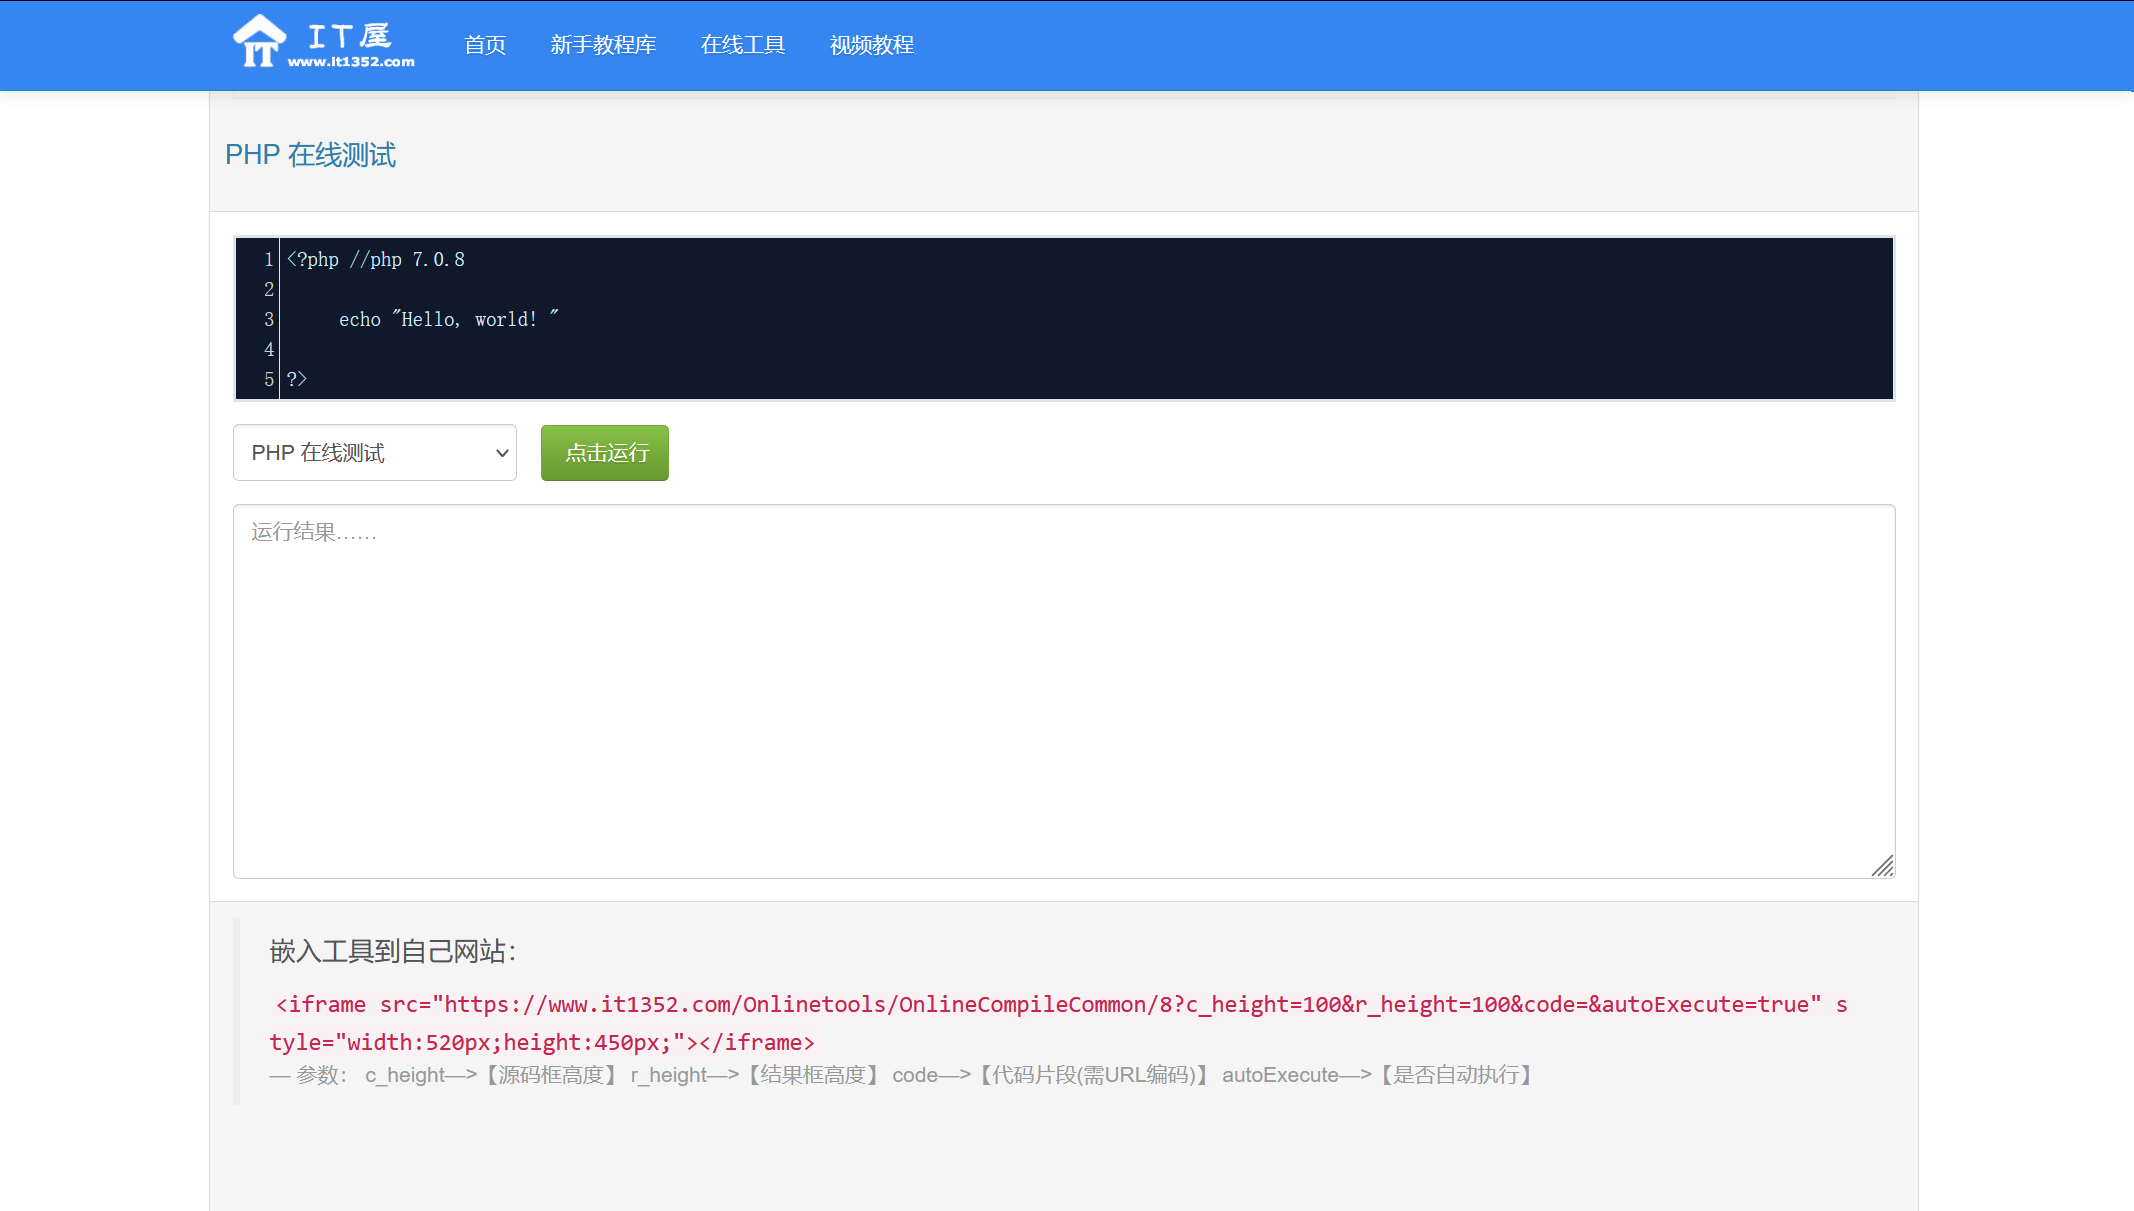Open the 新手教程库 menu item
The height and width of the screenshot is (1211, 2134).
click(603, 45)
